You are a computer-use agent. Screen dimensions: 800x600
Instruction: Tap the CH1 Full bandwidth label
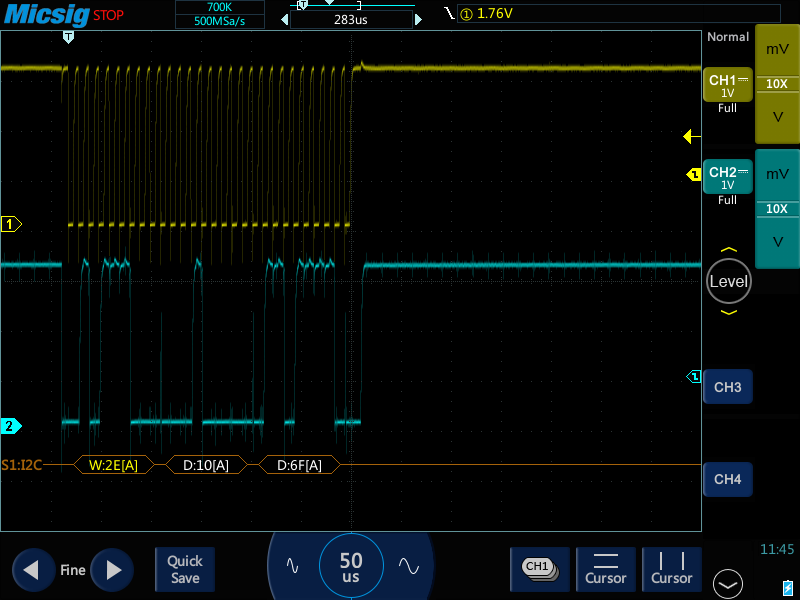(727, 108)
